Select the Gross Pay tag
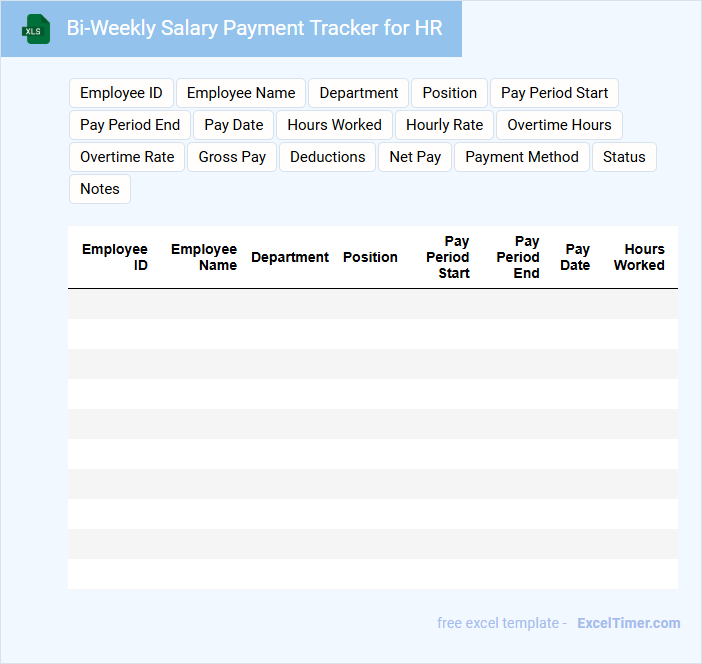 pos(232,157)
